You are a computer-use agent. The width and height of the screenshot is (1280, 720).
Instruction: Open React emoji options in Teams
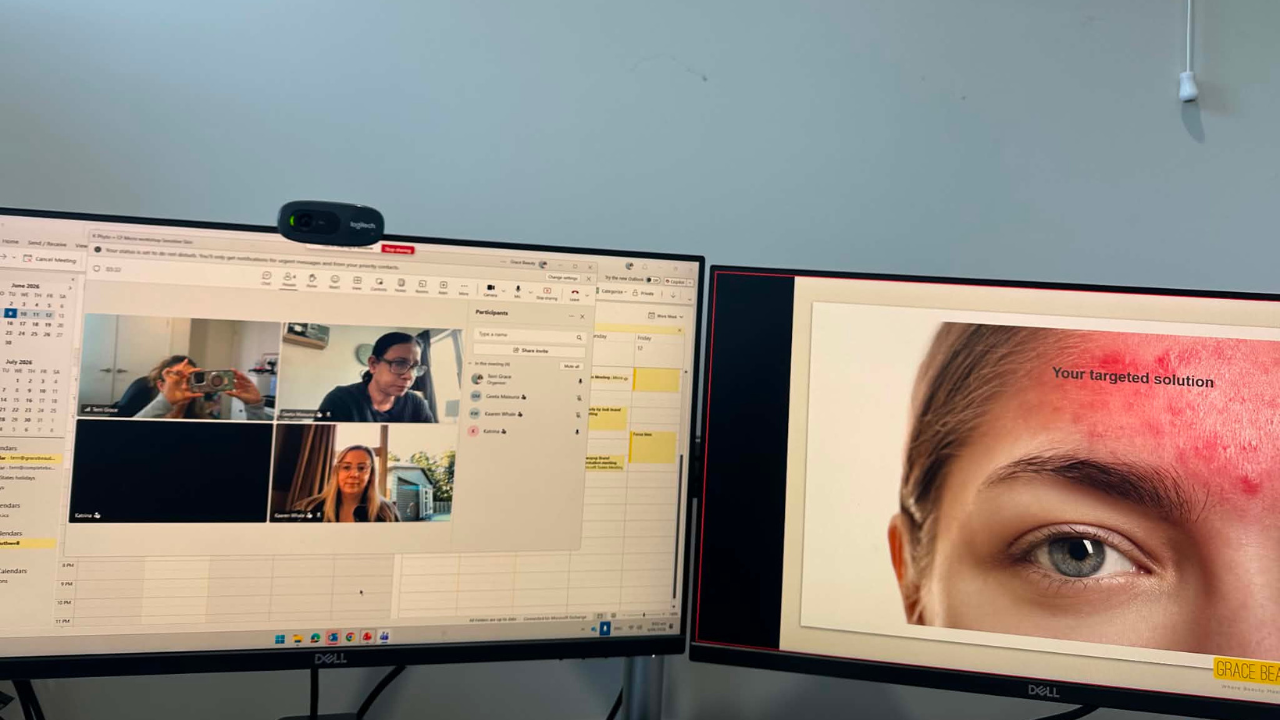[x=334, y=281]
